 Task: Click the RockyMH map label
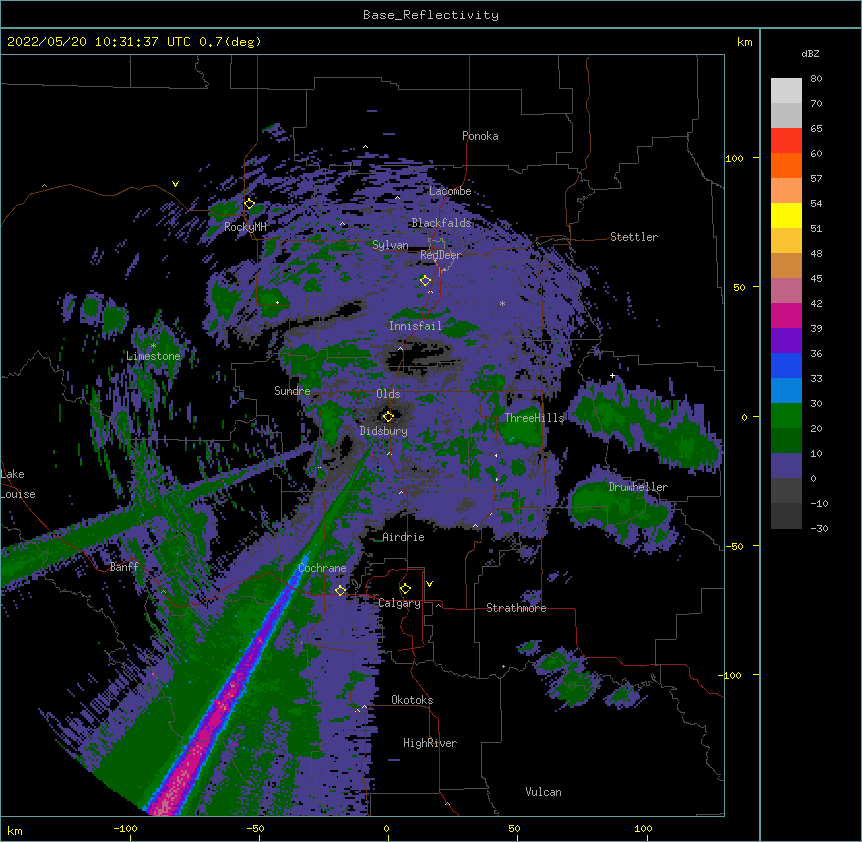pyautogui.click(x=245, y=227)
